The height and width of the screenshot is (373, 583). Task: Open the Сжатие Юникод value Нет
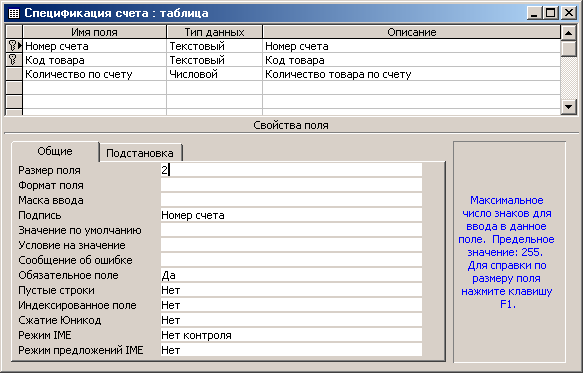point(292,320)
